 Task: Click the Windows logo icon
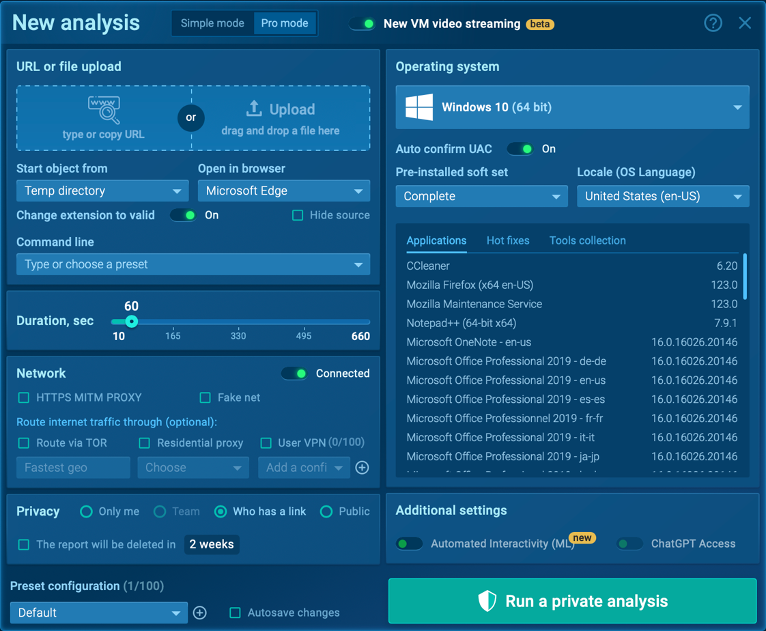[x=419, y=107]
